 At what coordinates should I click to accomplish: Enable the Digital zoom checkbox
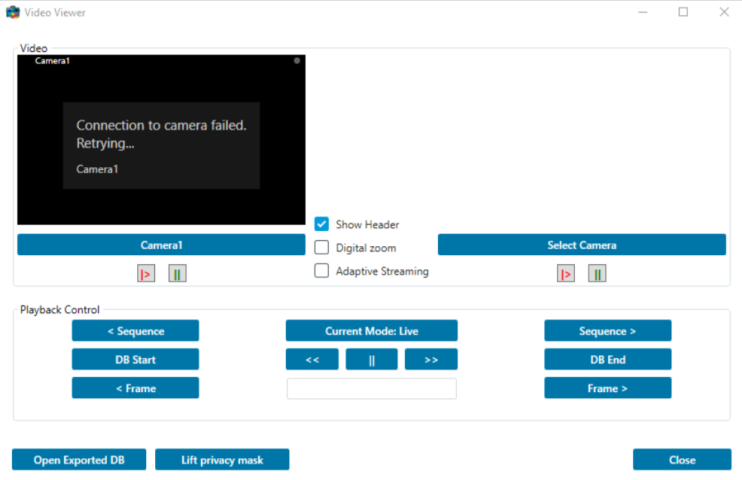[x=322, y=247]
